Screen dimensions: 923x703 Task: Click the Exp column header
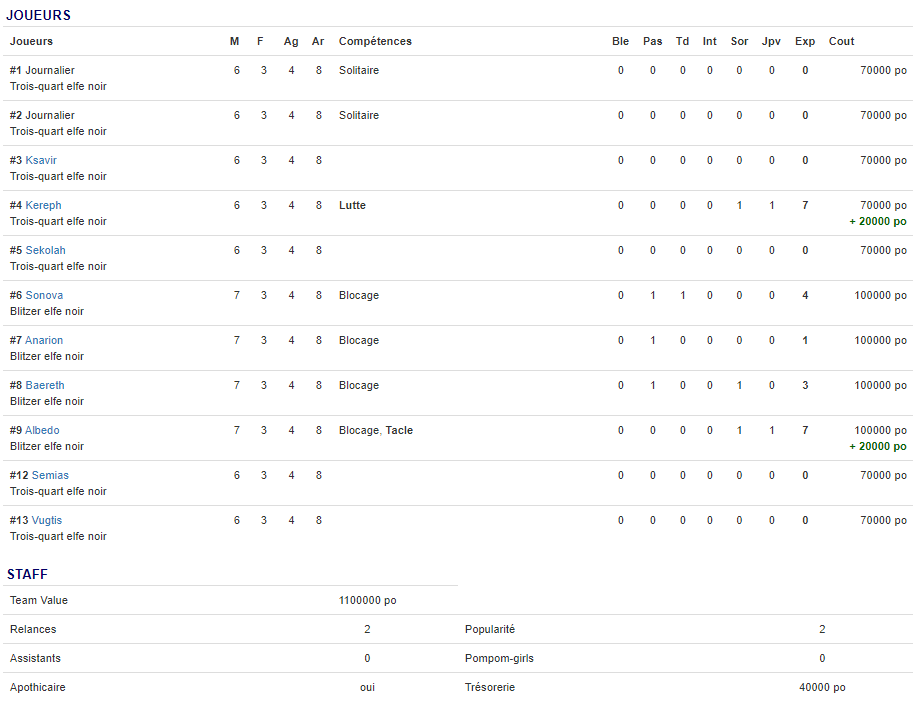804,41
